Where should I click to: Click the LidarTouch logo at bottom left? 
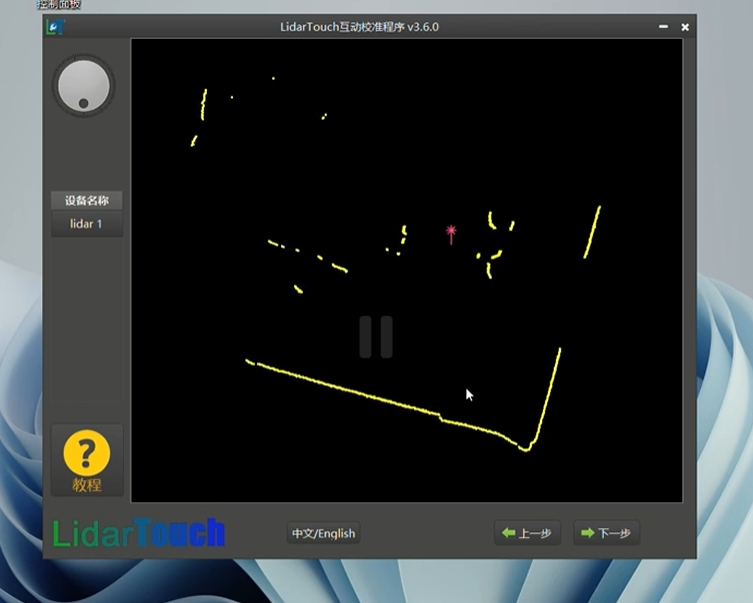pos(138,532)
